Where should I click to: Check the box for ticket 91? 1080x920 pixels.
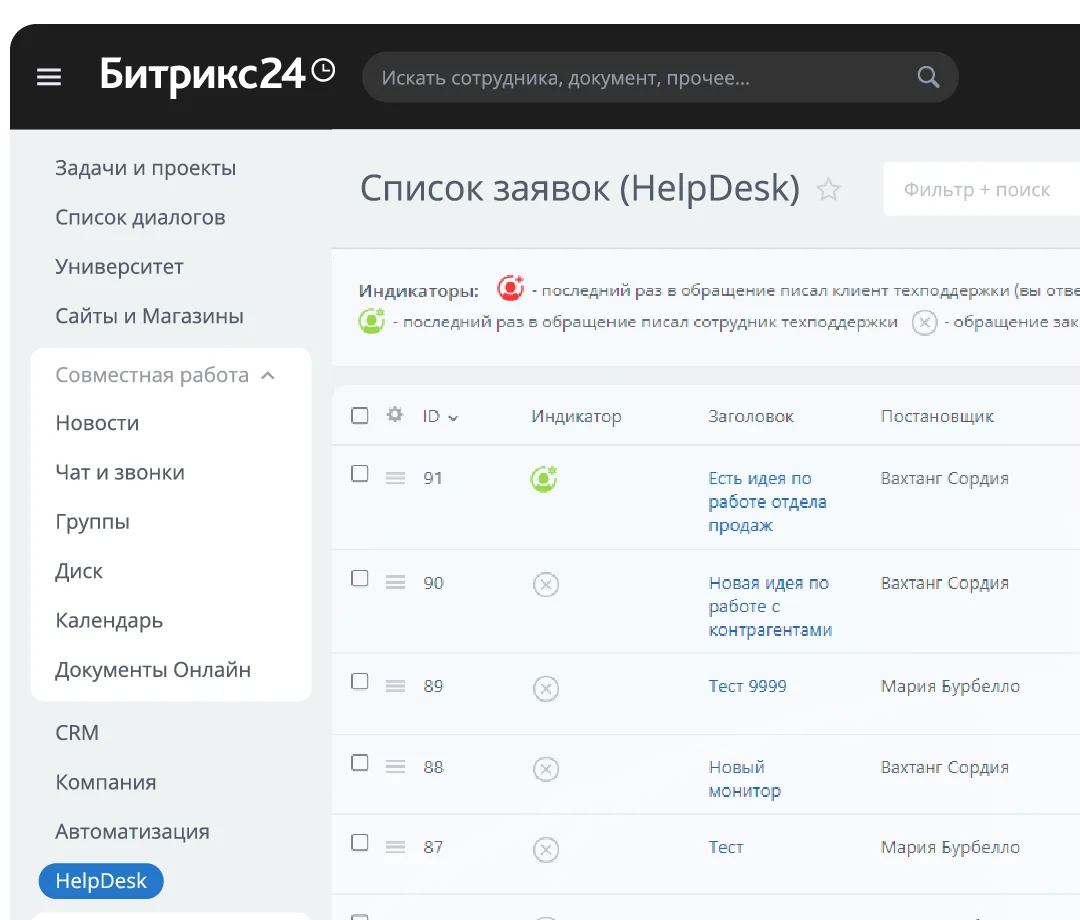(x=360, y=474)
